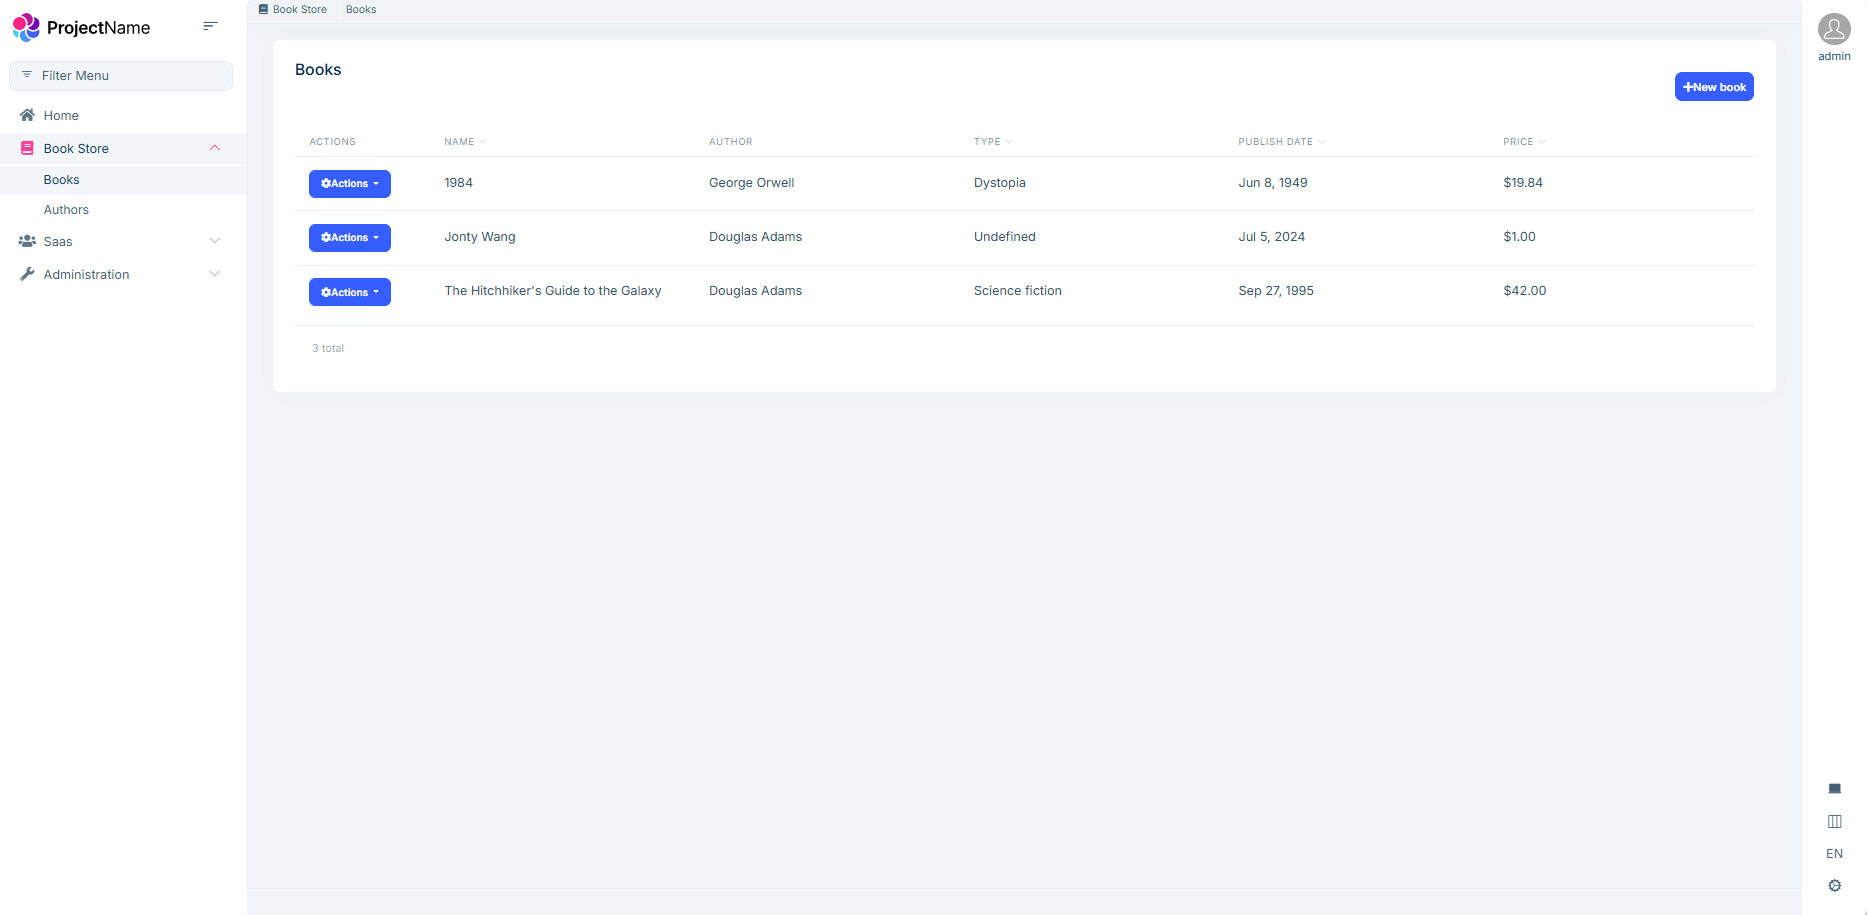Viewport: 1867px width, 915px height.
Task: Click the New book button
Action: point(1713,87)
